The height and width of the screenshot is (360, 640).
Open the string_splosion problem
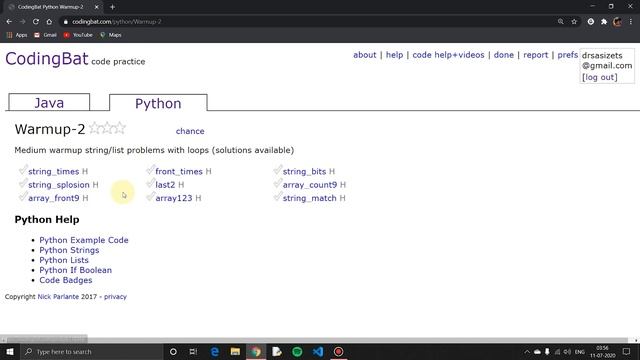(x=59, y=185)
